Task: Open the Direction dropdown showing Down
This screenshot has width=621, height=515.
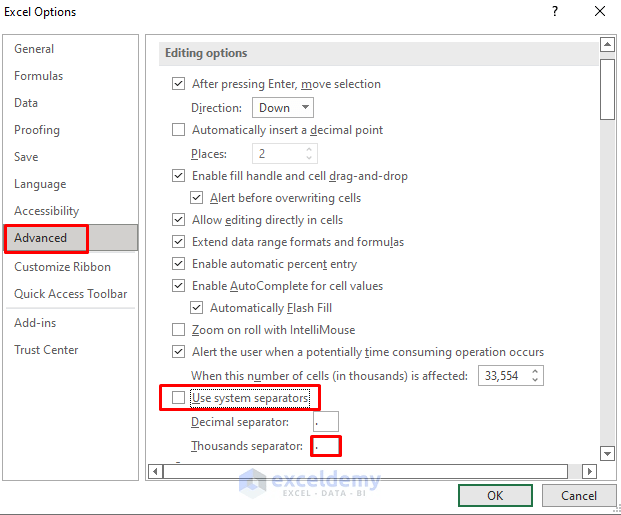Action: [283, 108]
